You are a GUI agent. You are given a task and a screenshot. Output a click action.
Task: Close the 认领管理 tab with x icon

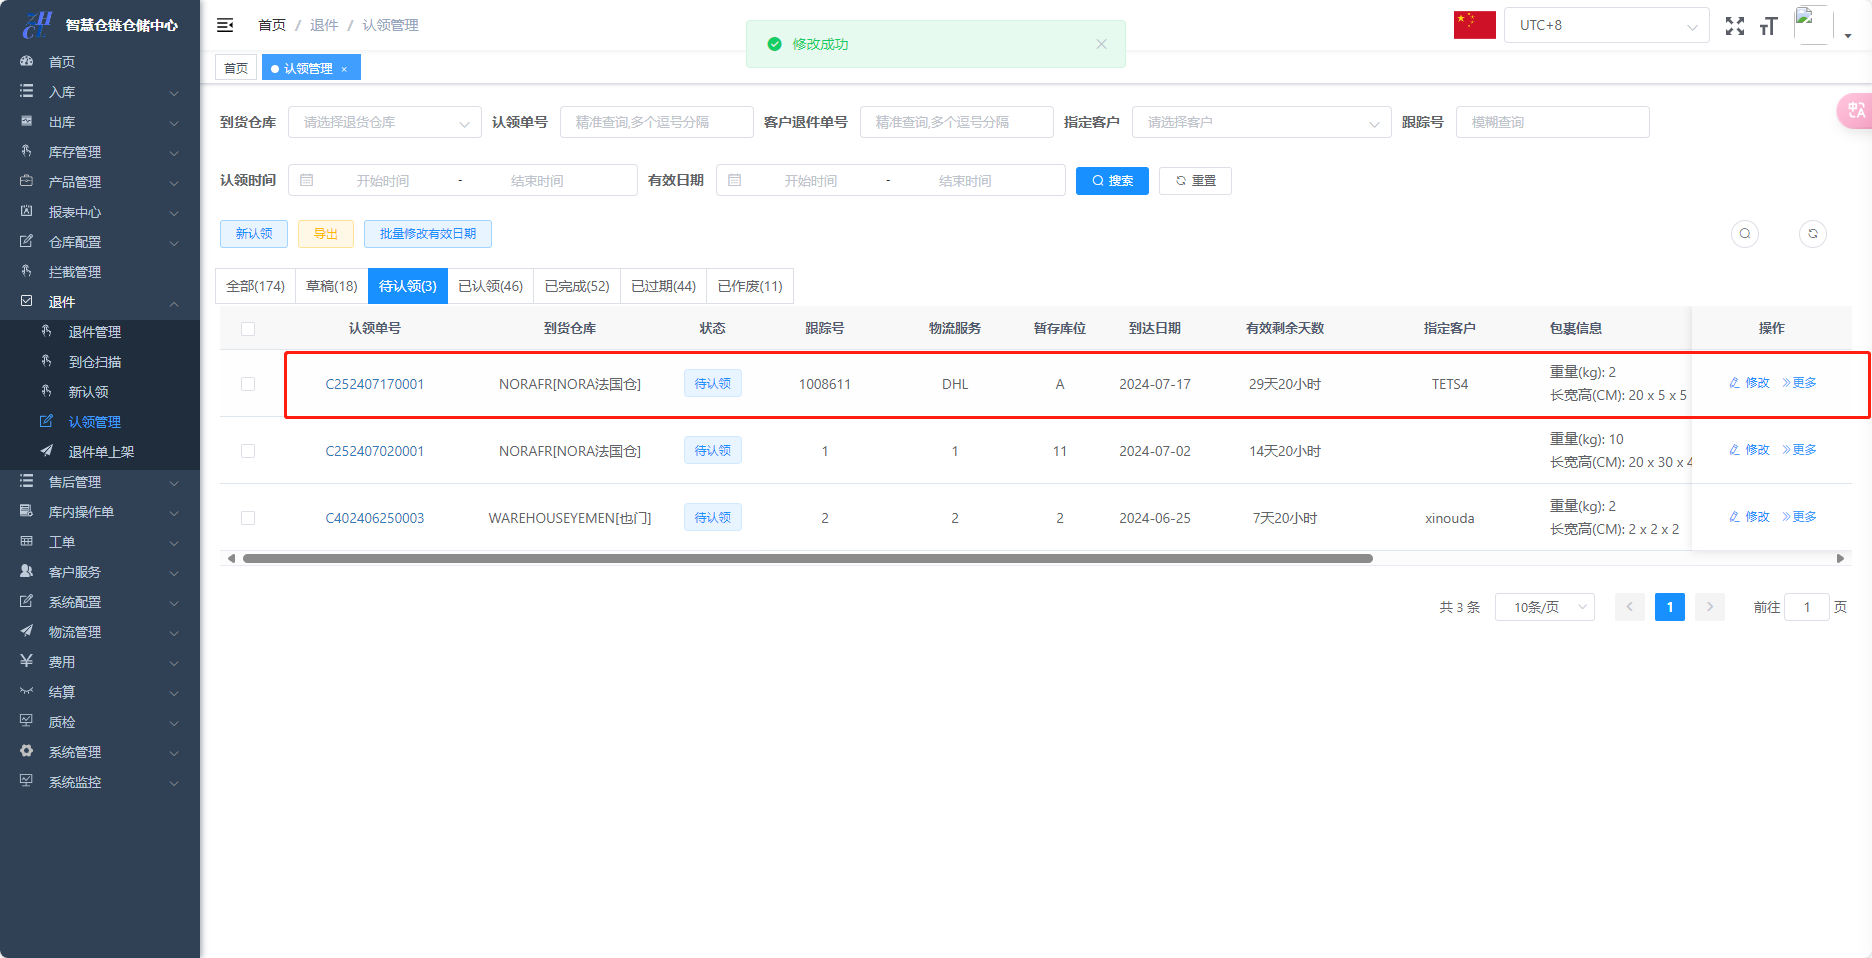[344, 69]
